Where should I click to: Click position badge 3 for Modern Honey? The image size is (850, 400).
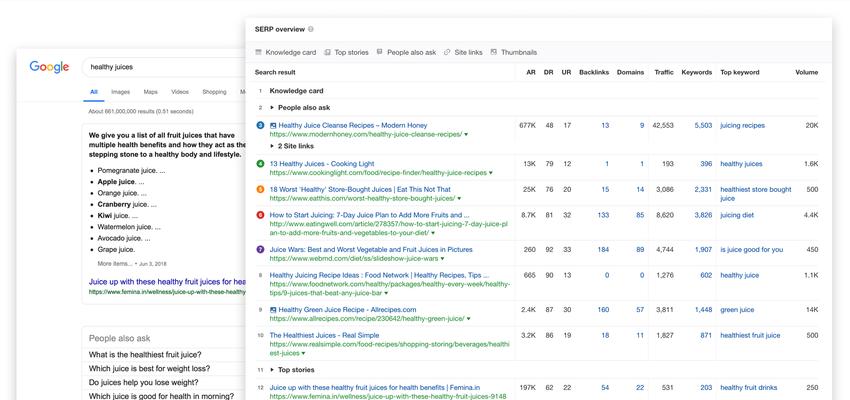click(x=260, y=125)
